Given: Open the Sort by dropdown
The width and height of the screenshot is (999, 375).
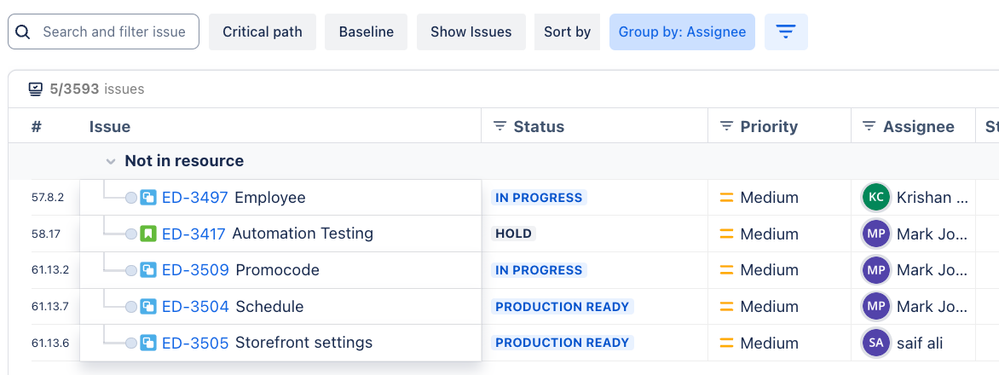Looking at the screenshot, I should click(567, 32).
